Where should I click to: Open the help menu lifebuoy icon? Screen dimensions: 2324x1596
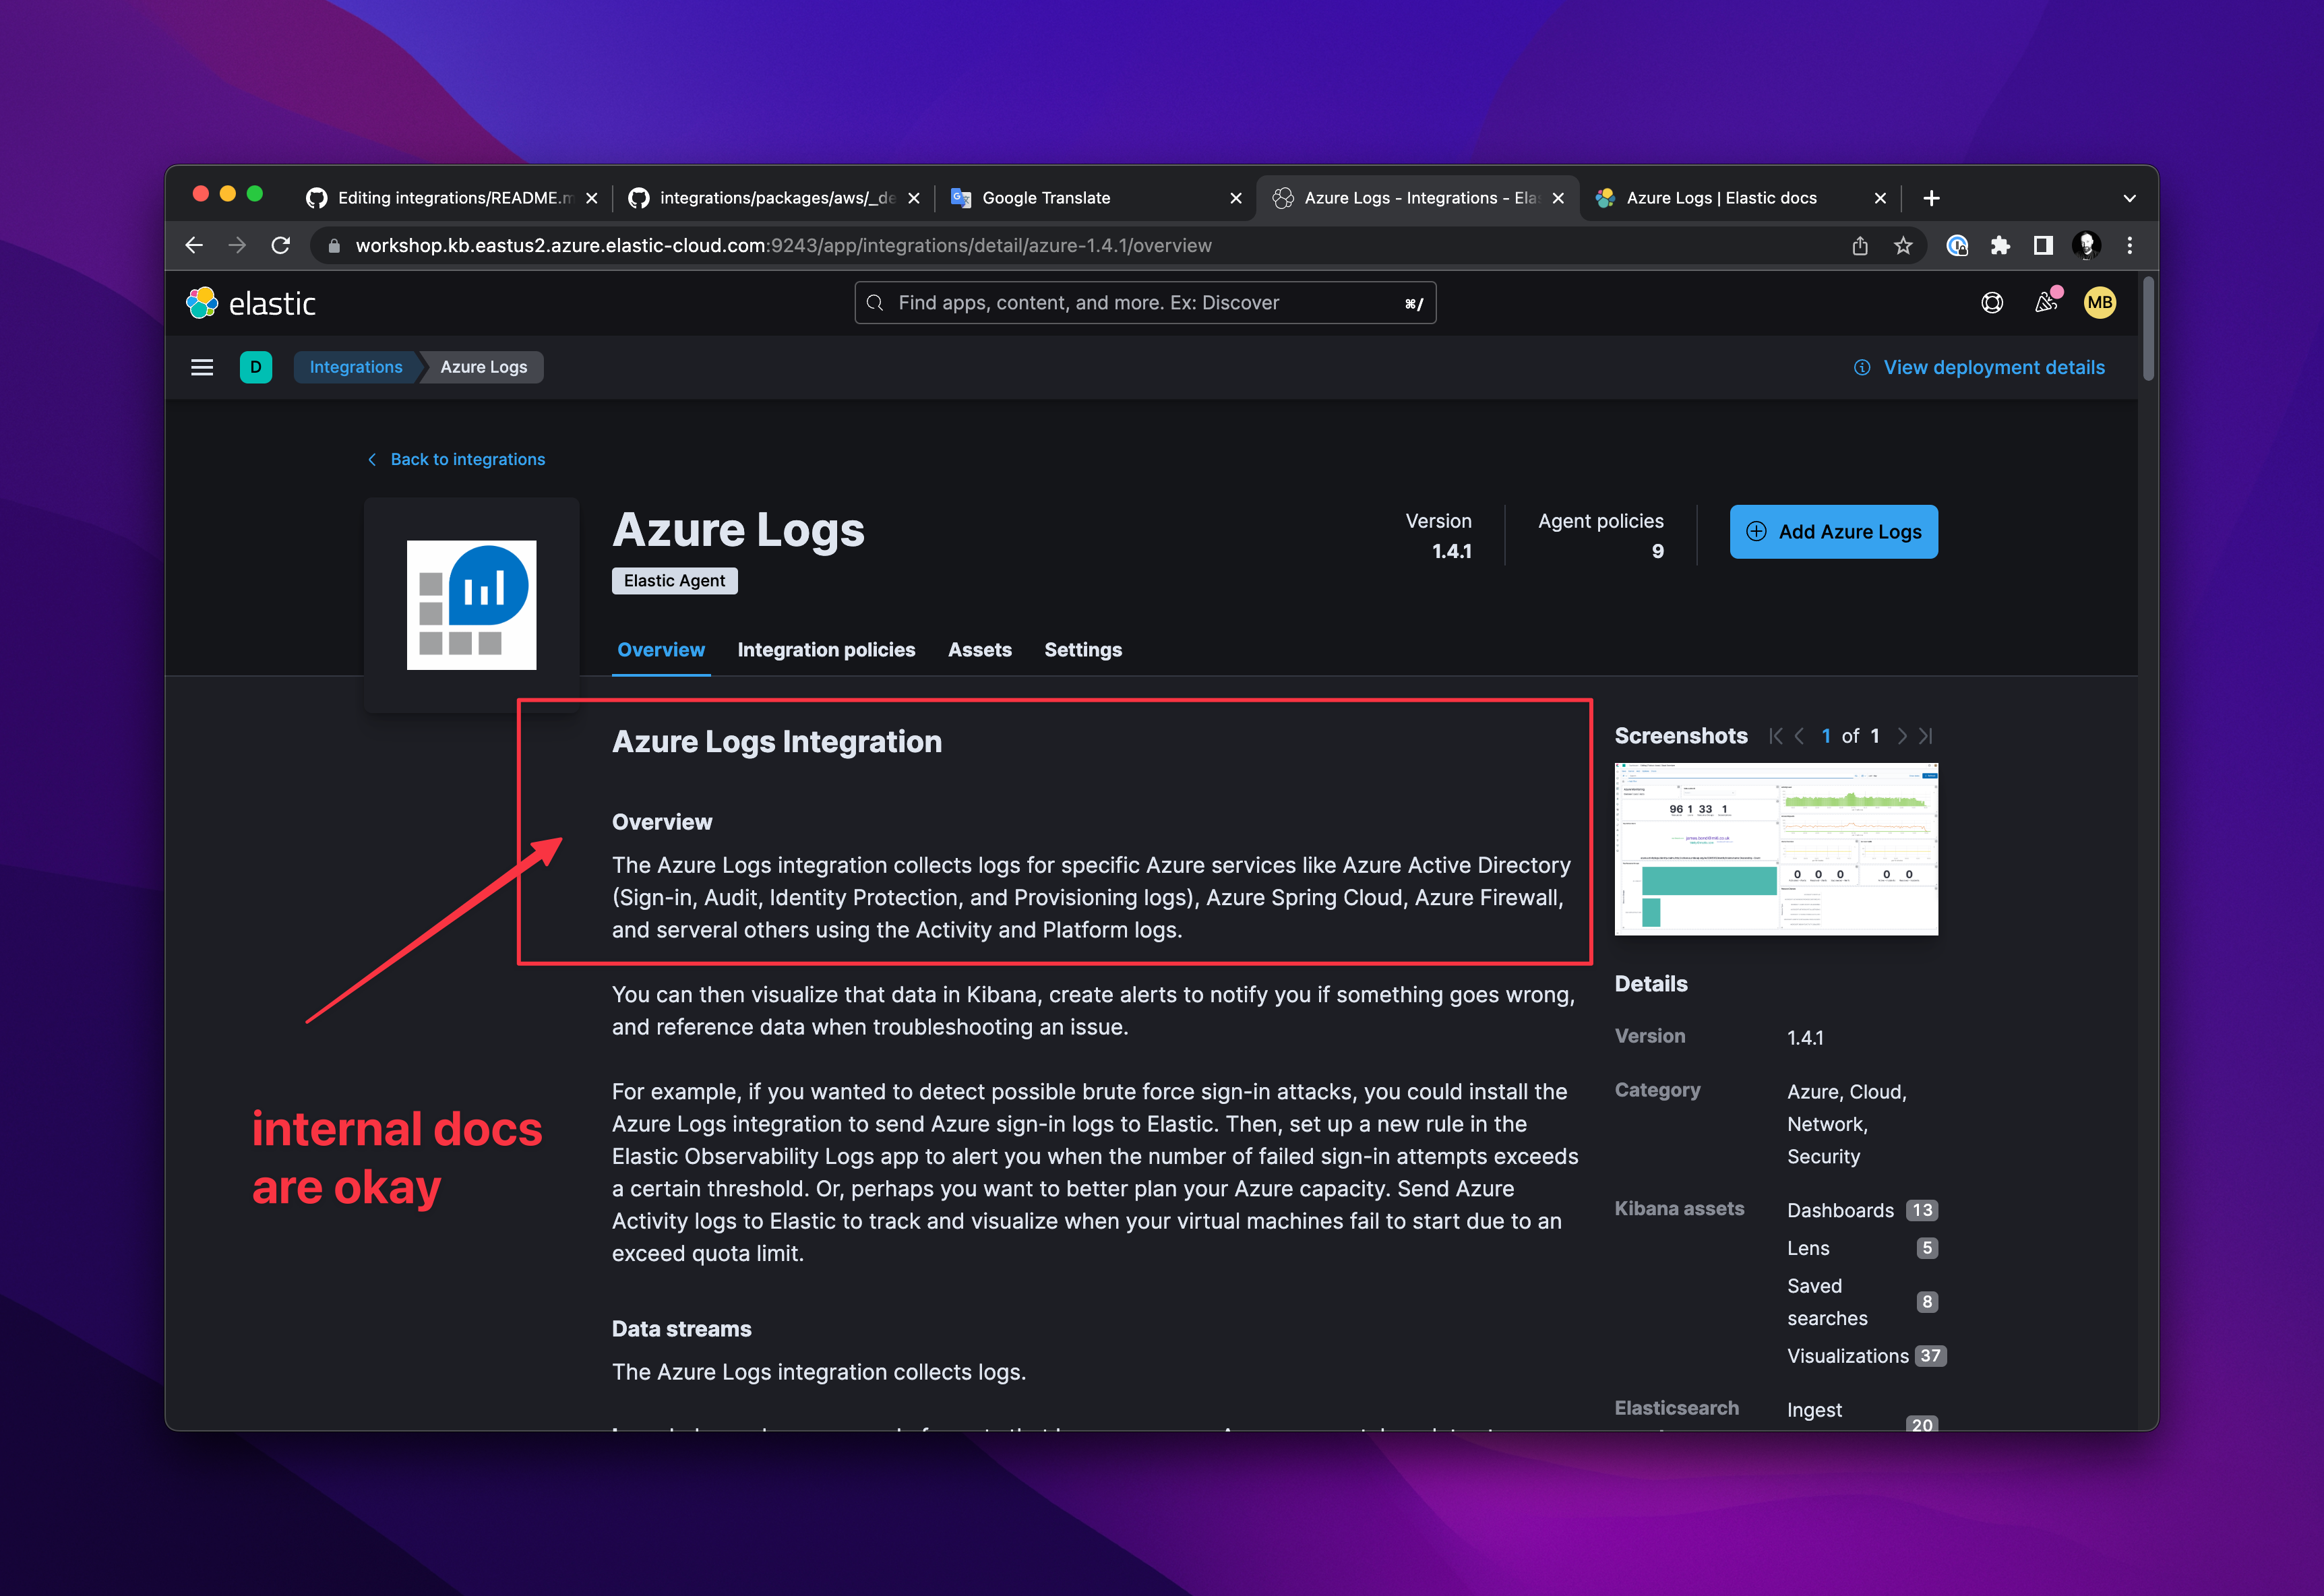click(1992, 303)
